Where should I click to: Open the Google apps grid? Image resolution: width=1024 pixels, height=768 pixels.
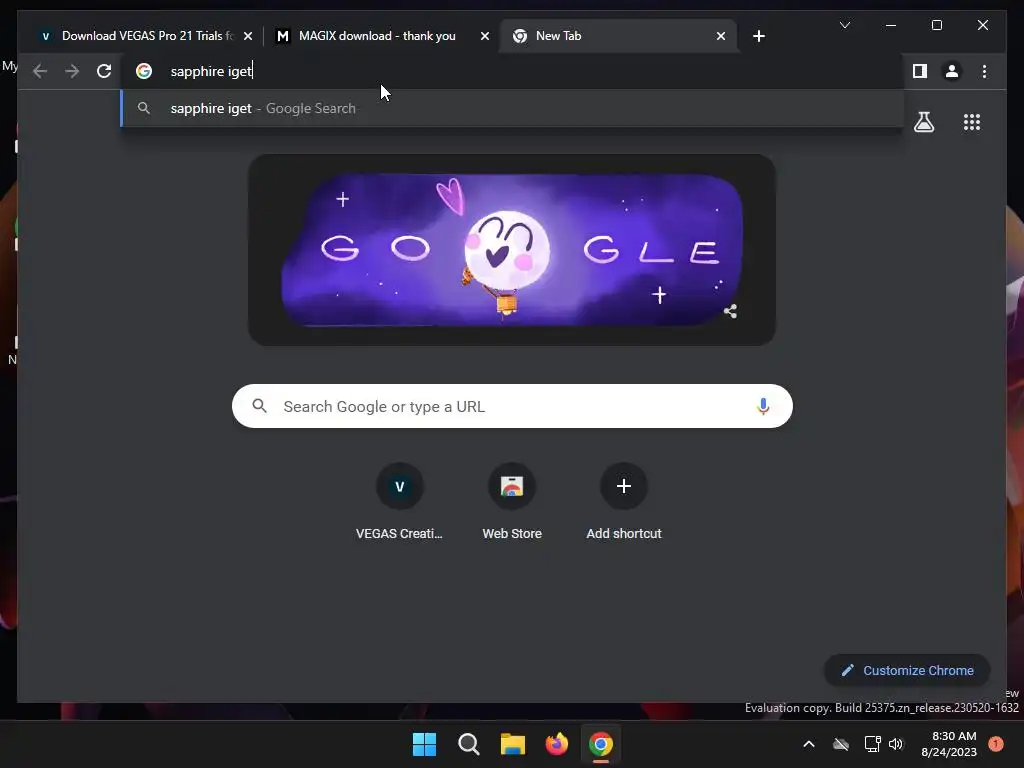click(972, 122)
